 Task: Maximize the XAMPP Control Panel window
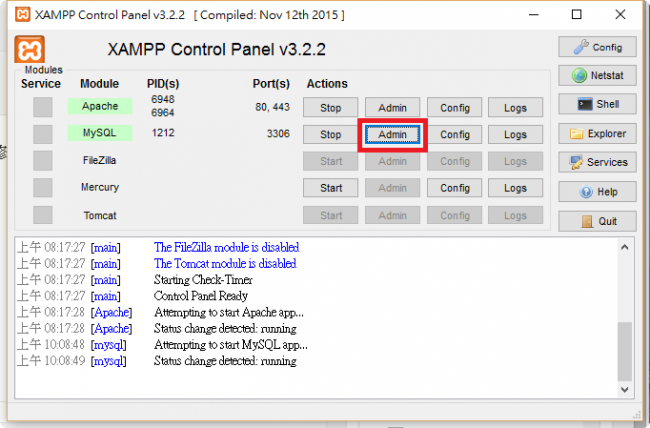pos(576,15)
